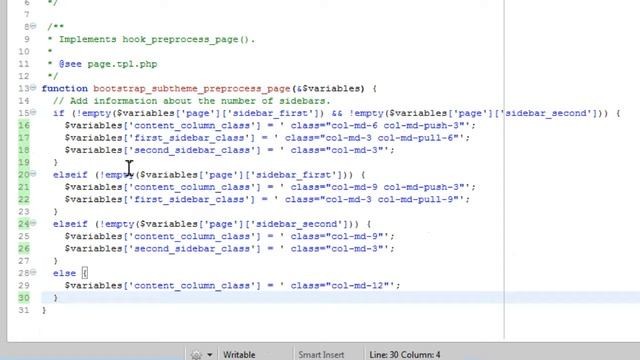This screenshot has width=640, height=360.
Task: Click 'second_sidebar_class' on line 18
Action: [191, 150]
